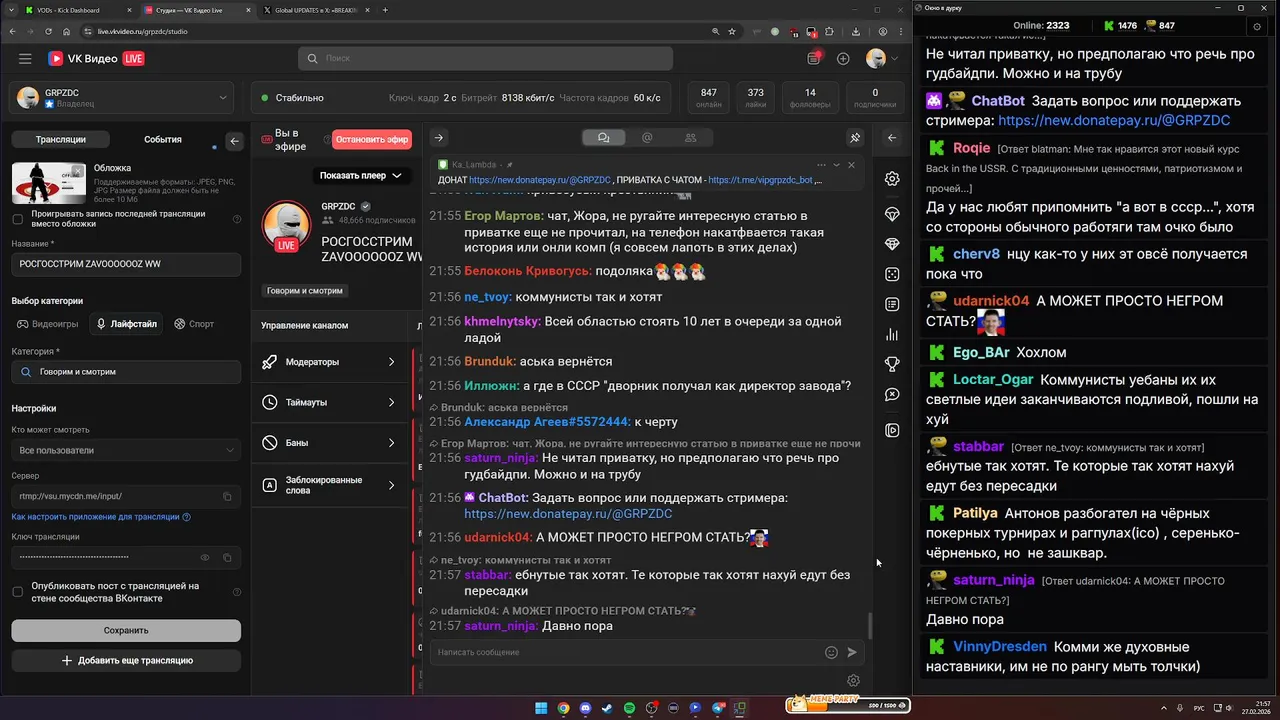
Task: Close the pinned Ka_Lambda message
Action: coord(851,165)
